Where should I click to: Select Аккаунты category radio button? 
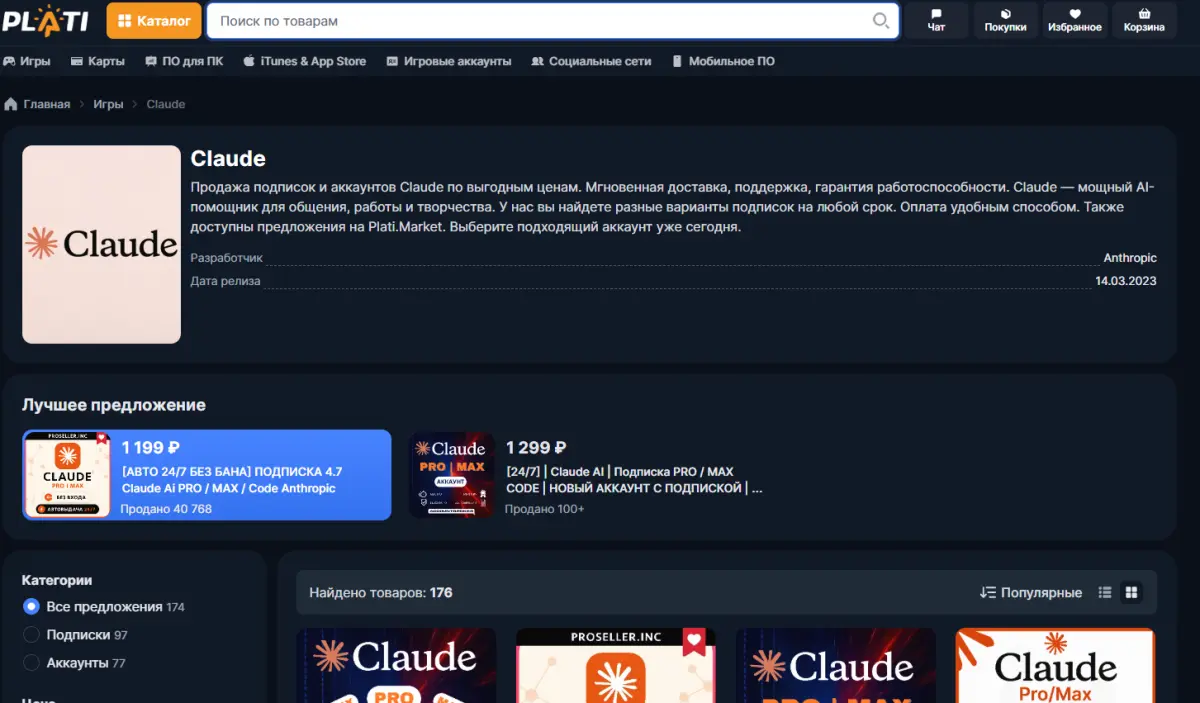[31, 662]
